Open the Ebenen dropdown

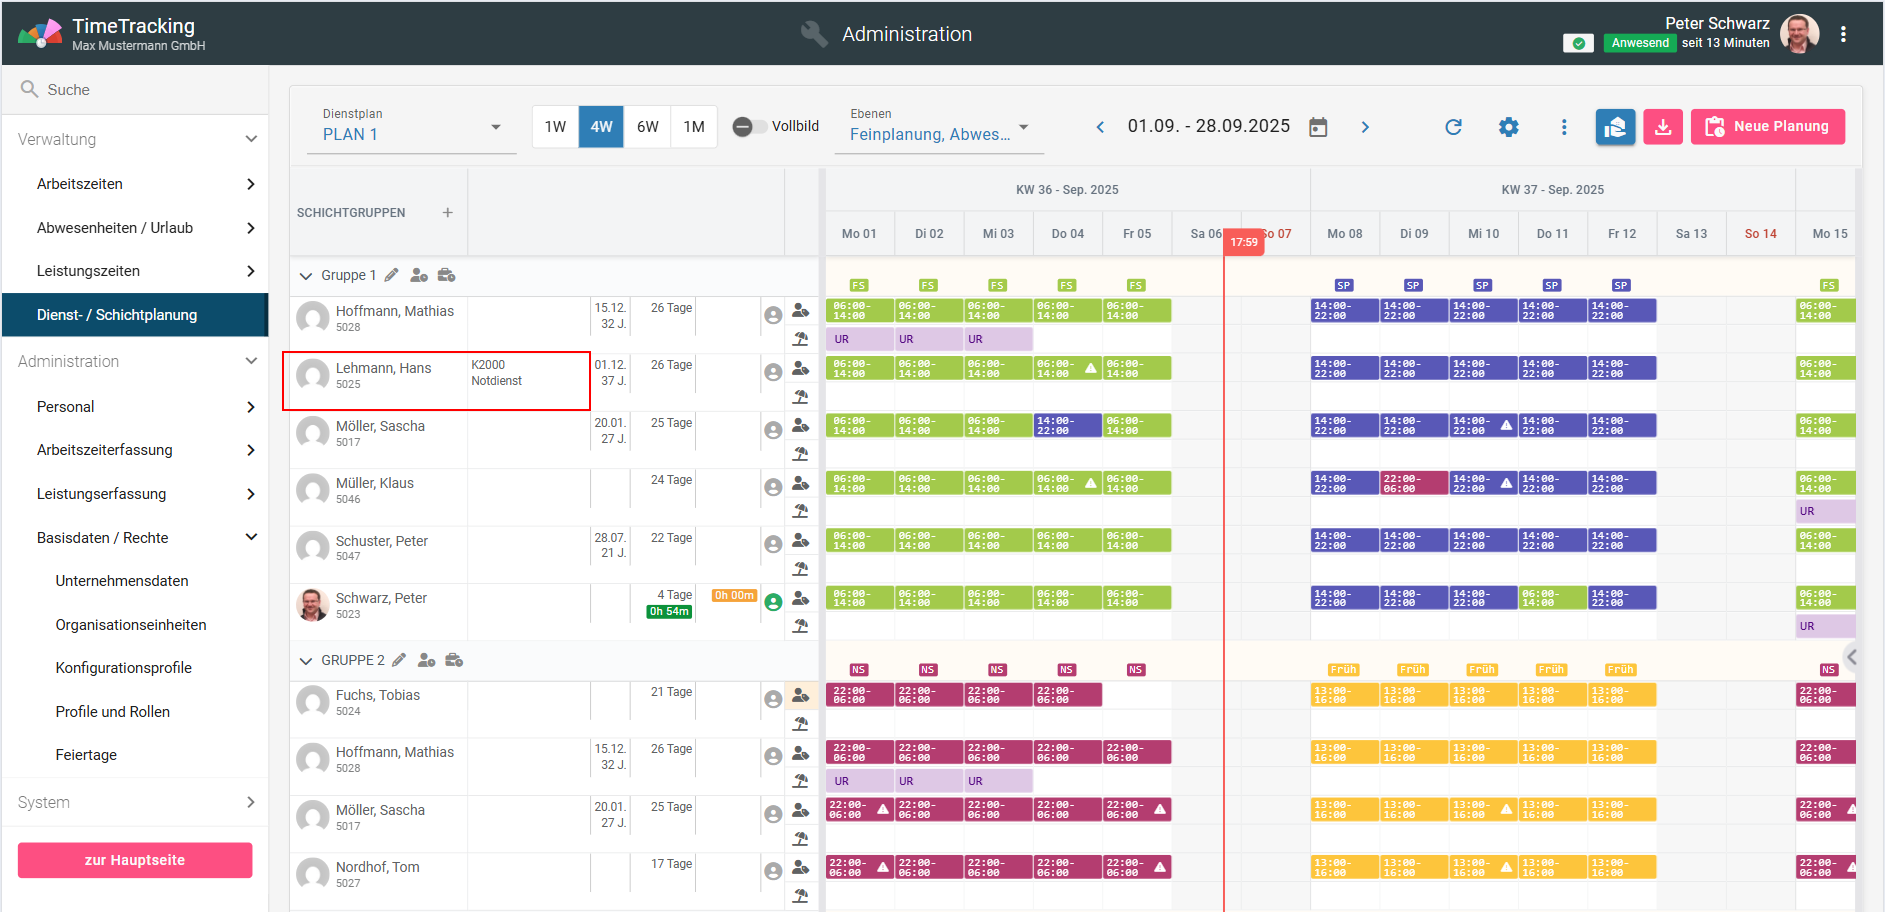[x=938, y=127]
